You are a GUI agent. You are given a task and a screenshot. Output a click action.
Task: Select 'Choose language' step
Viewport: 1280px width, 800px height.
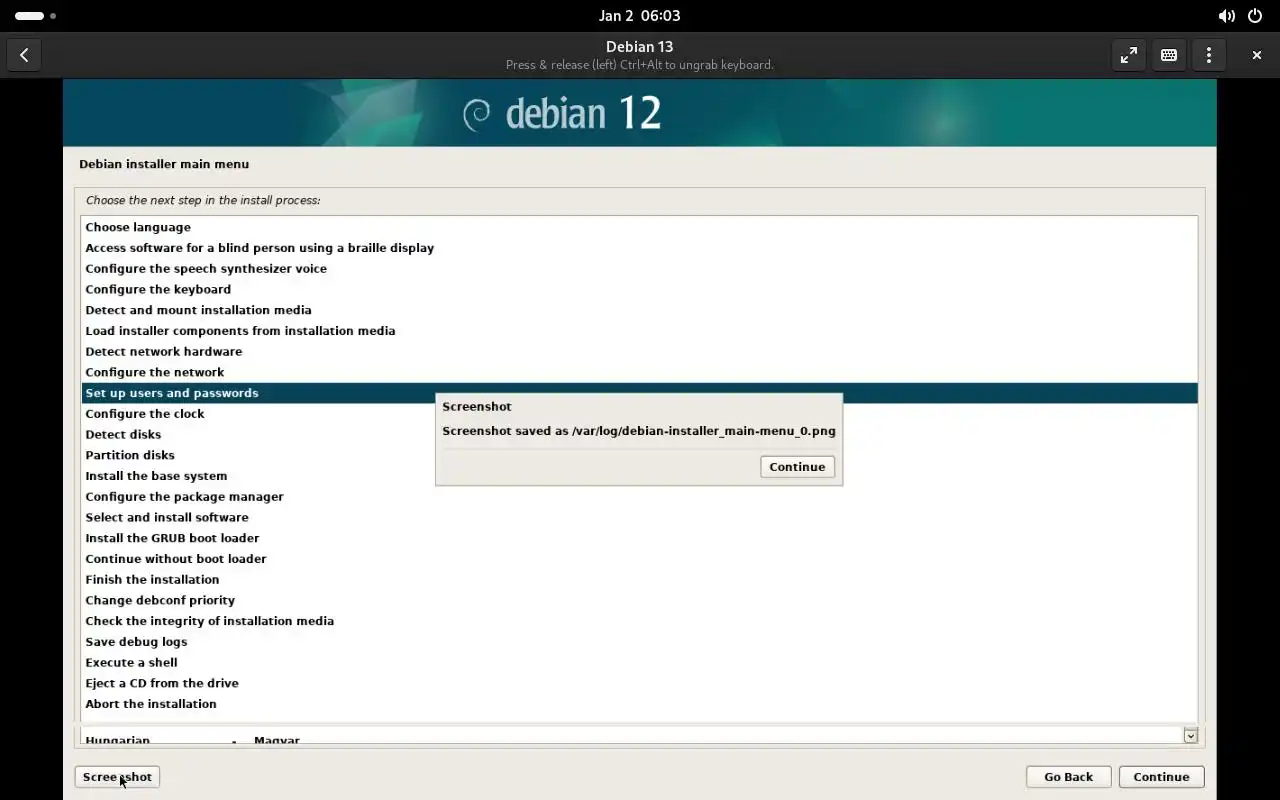tap(639, 227)
